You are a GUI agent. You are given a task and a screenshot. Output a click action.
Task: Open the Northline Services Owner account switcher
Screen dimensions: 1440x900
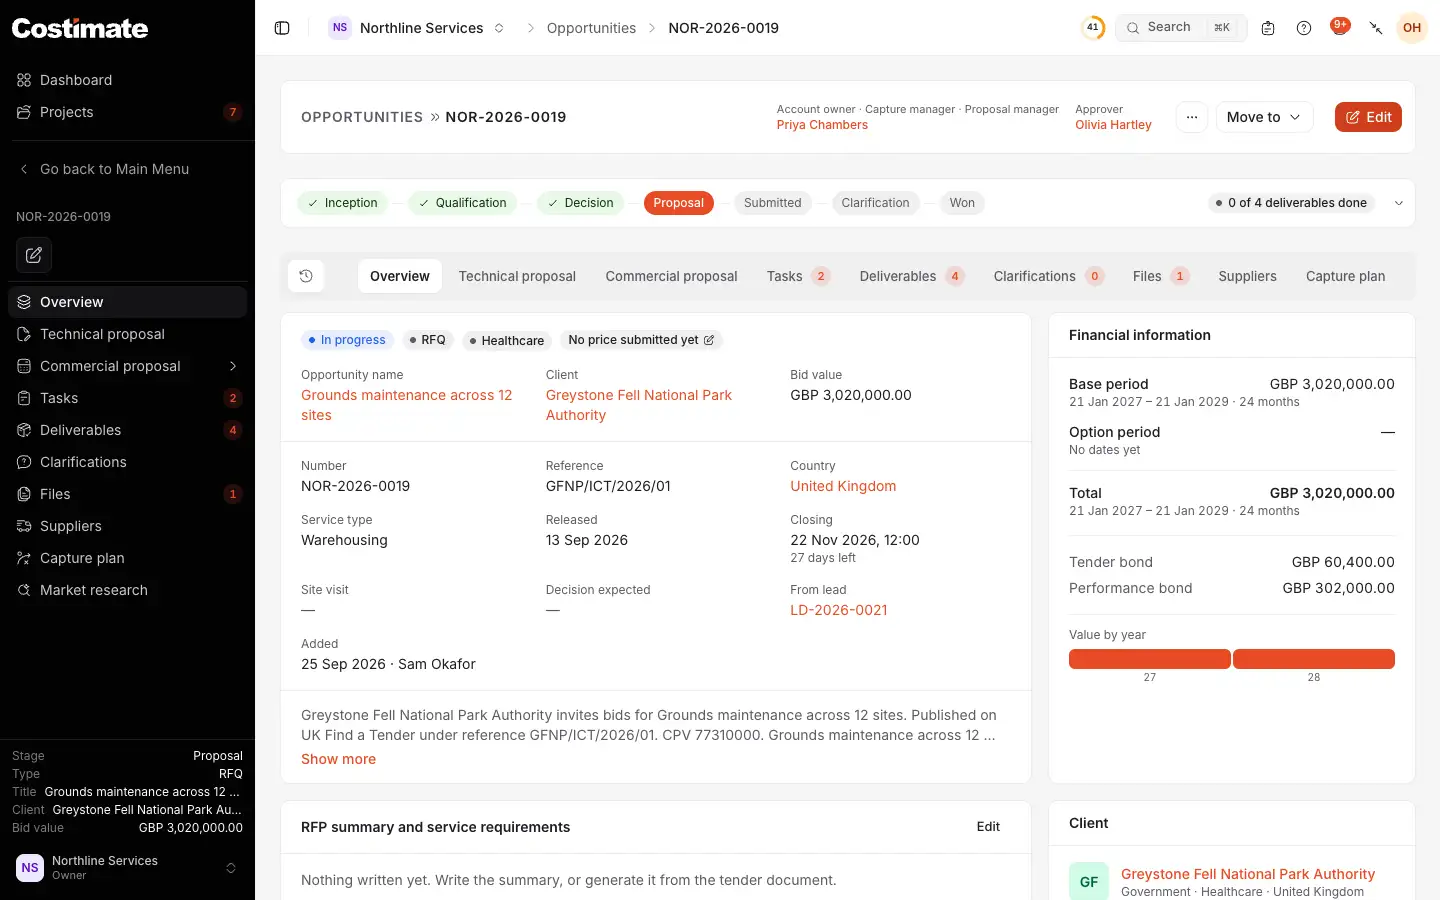pyautogui.click(x=127, y=867)
